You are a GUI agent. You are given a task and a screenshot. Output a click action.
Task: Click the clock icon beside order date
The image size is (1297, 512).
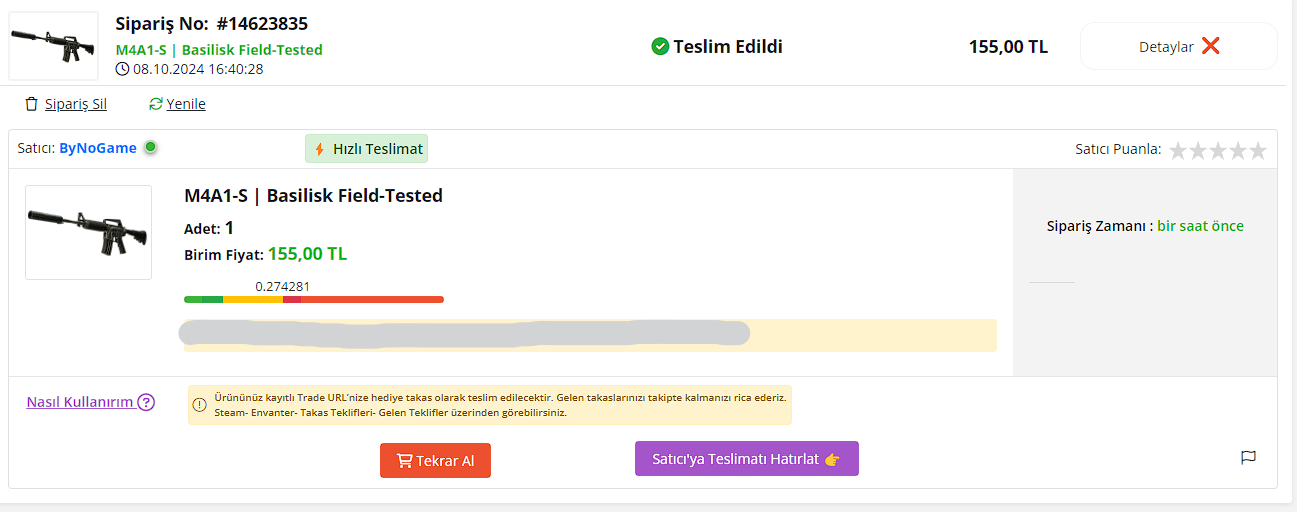click(123, 69)
